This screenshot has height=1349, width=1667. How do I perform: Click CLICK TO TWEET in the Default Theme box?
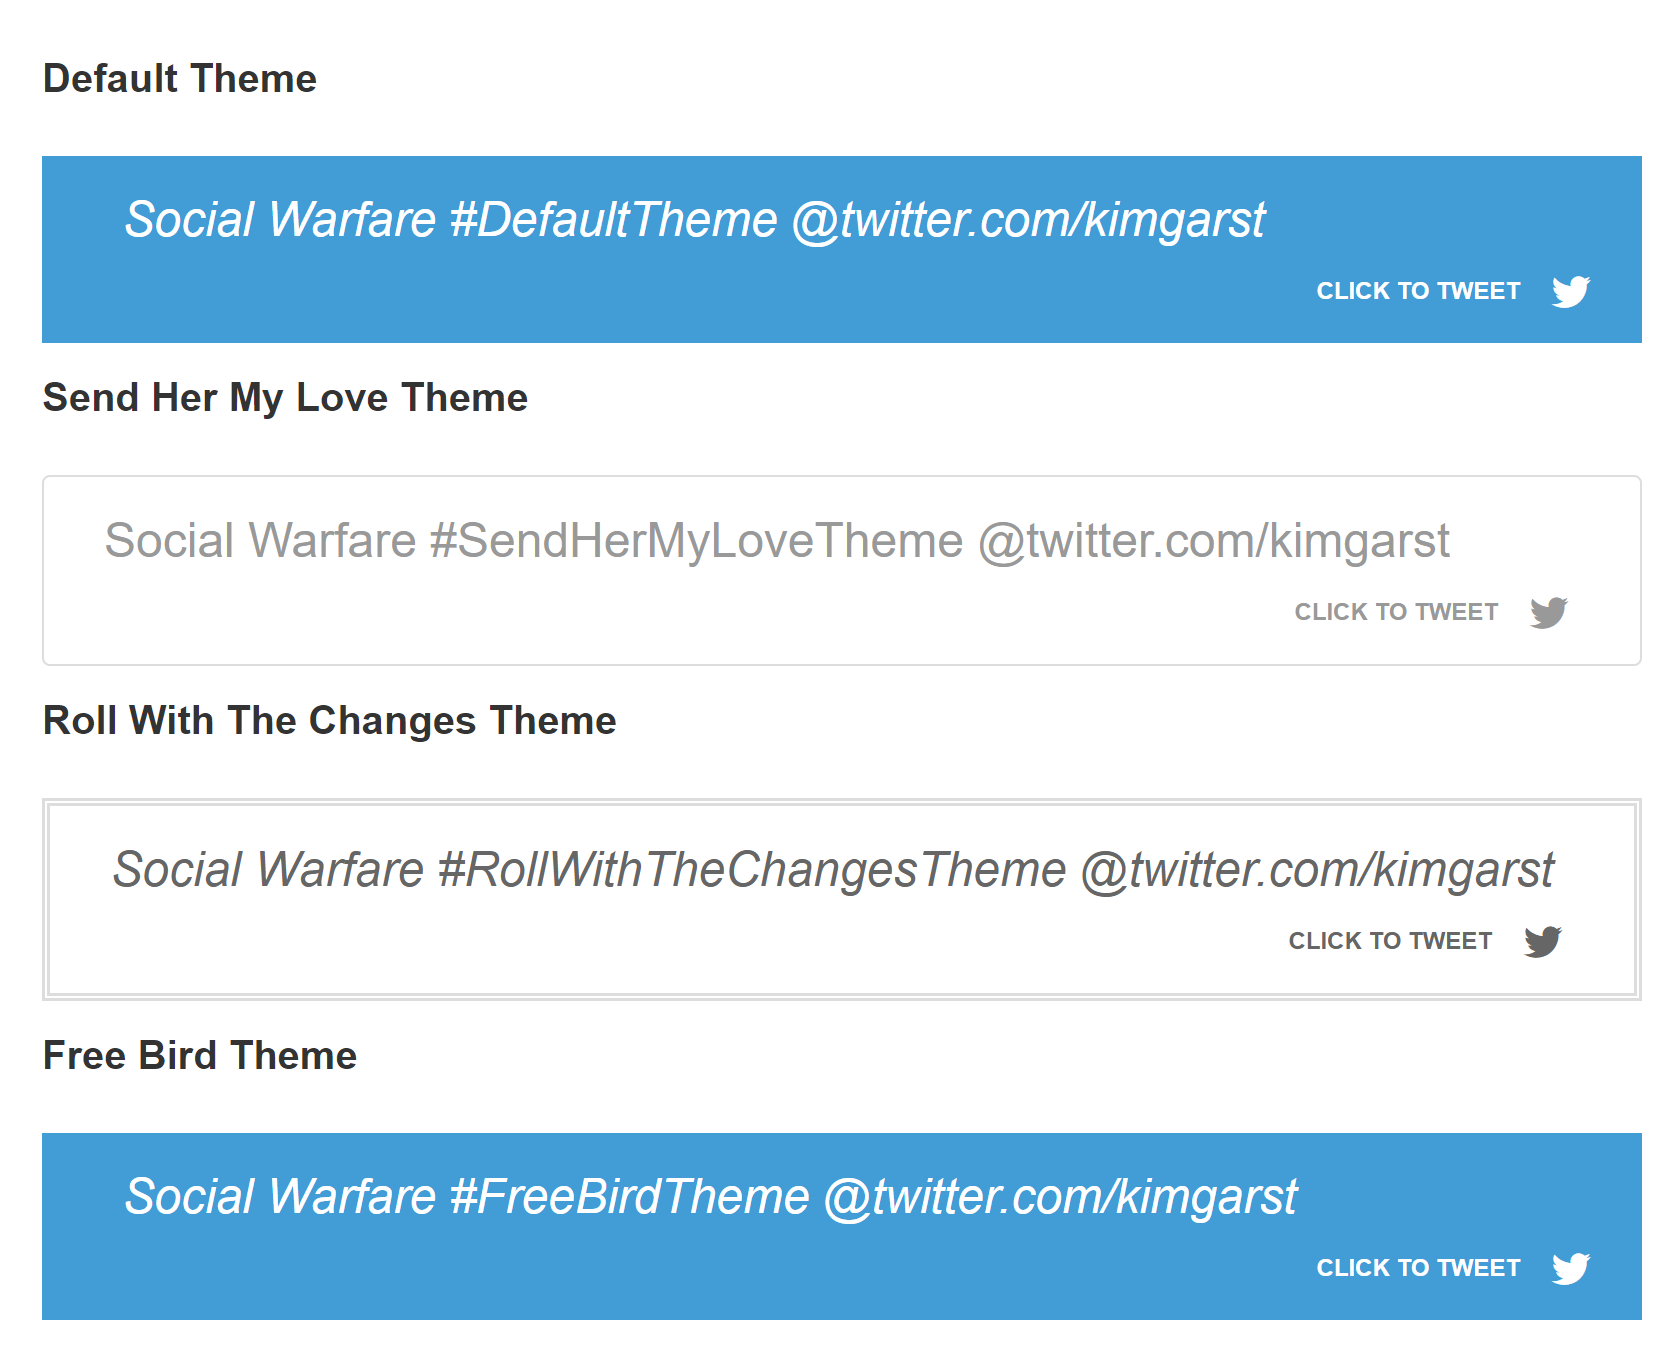(1418, 291)
